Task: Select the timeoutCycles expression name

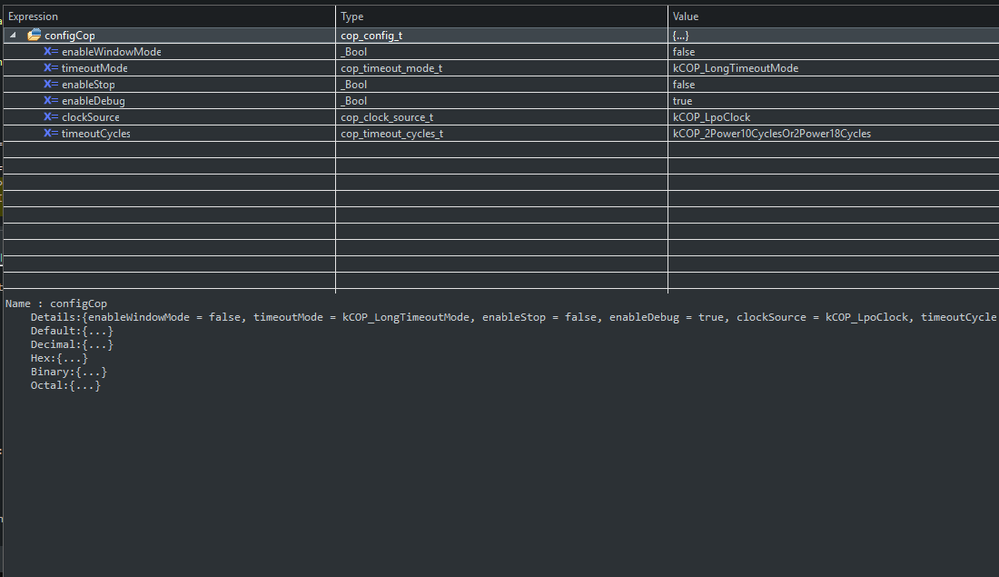Action: coord(96,133)
